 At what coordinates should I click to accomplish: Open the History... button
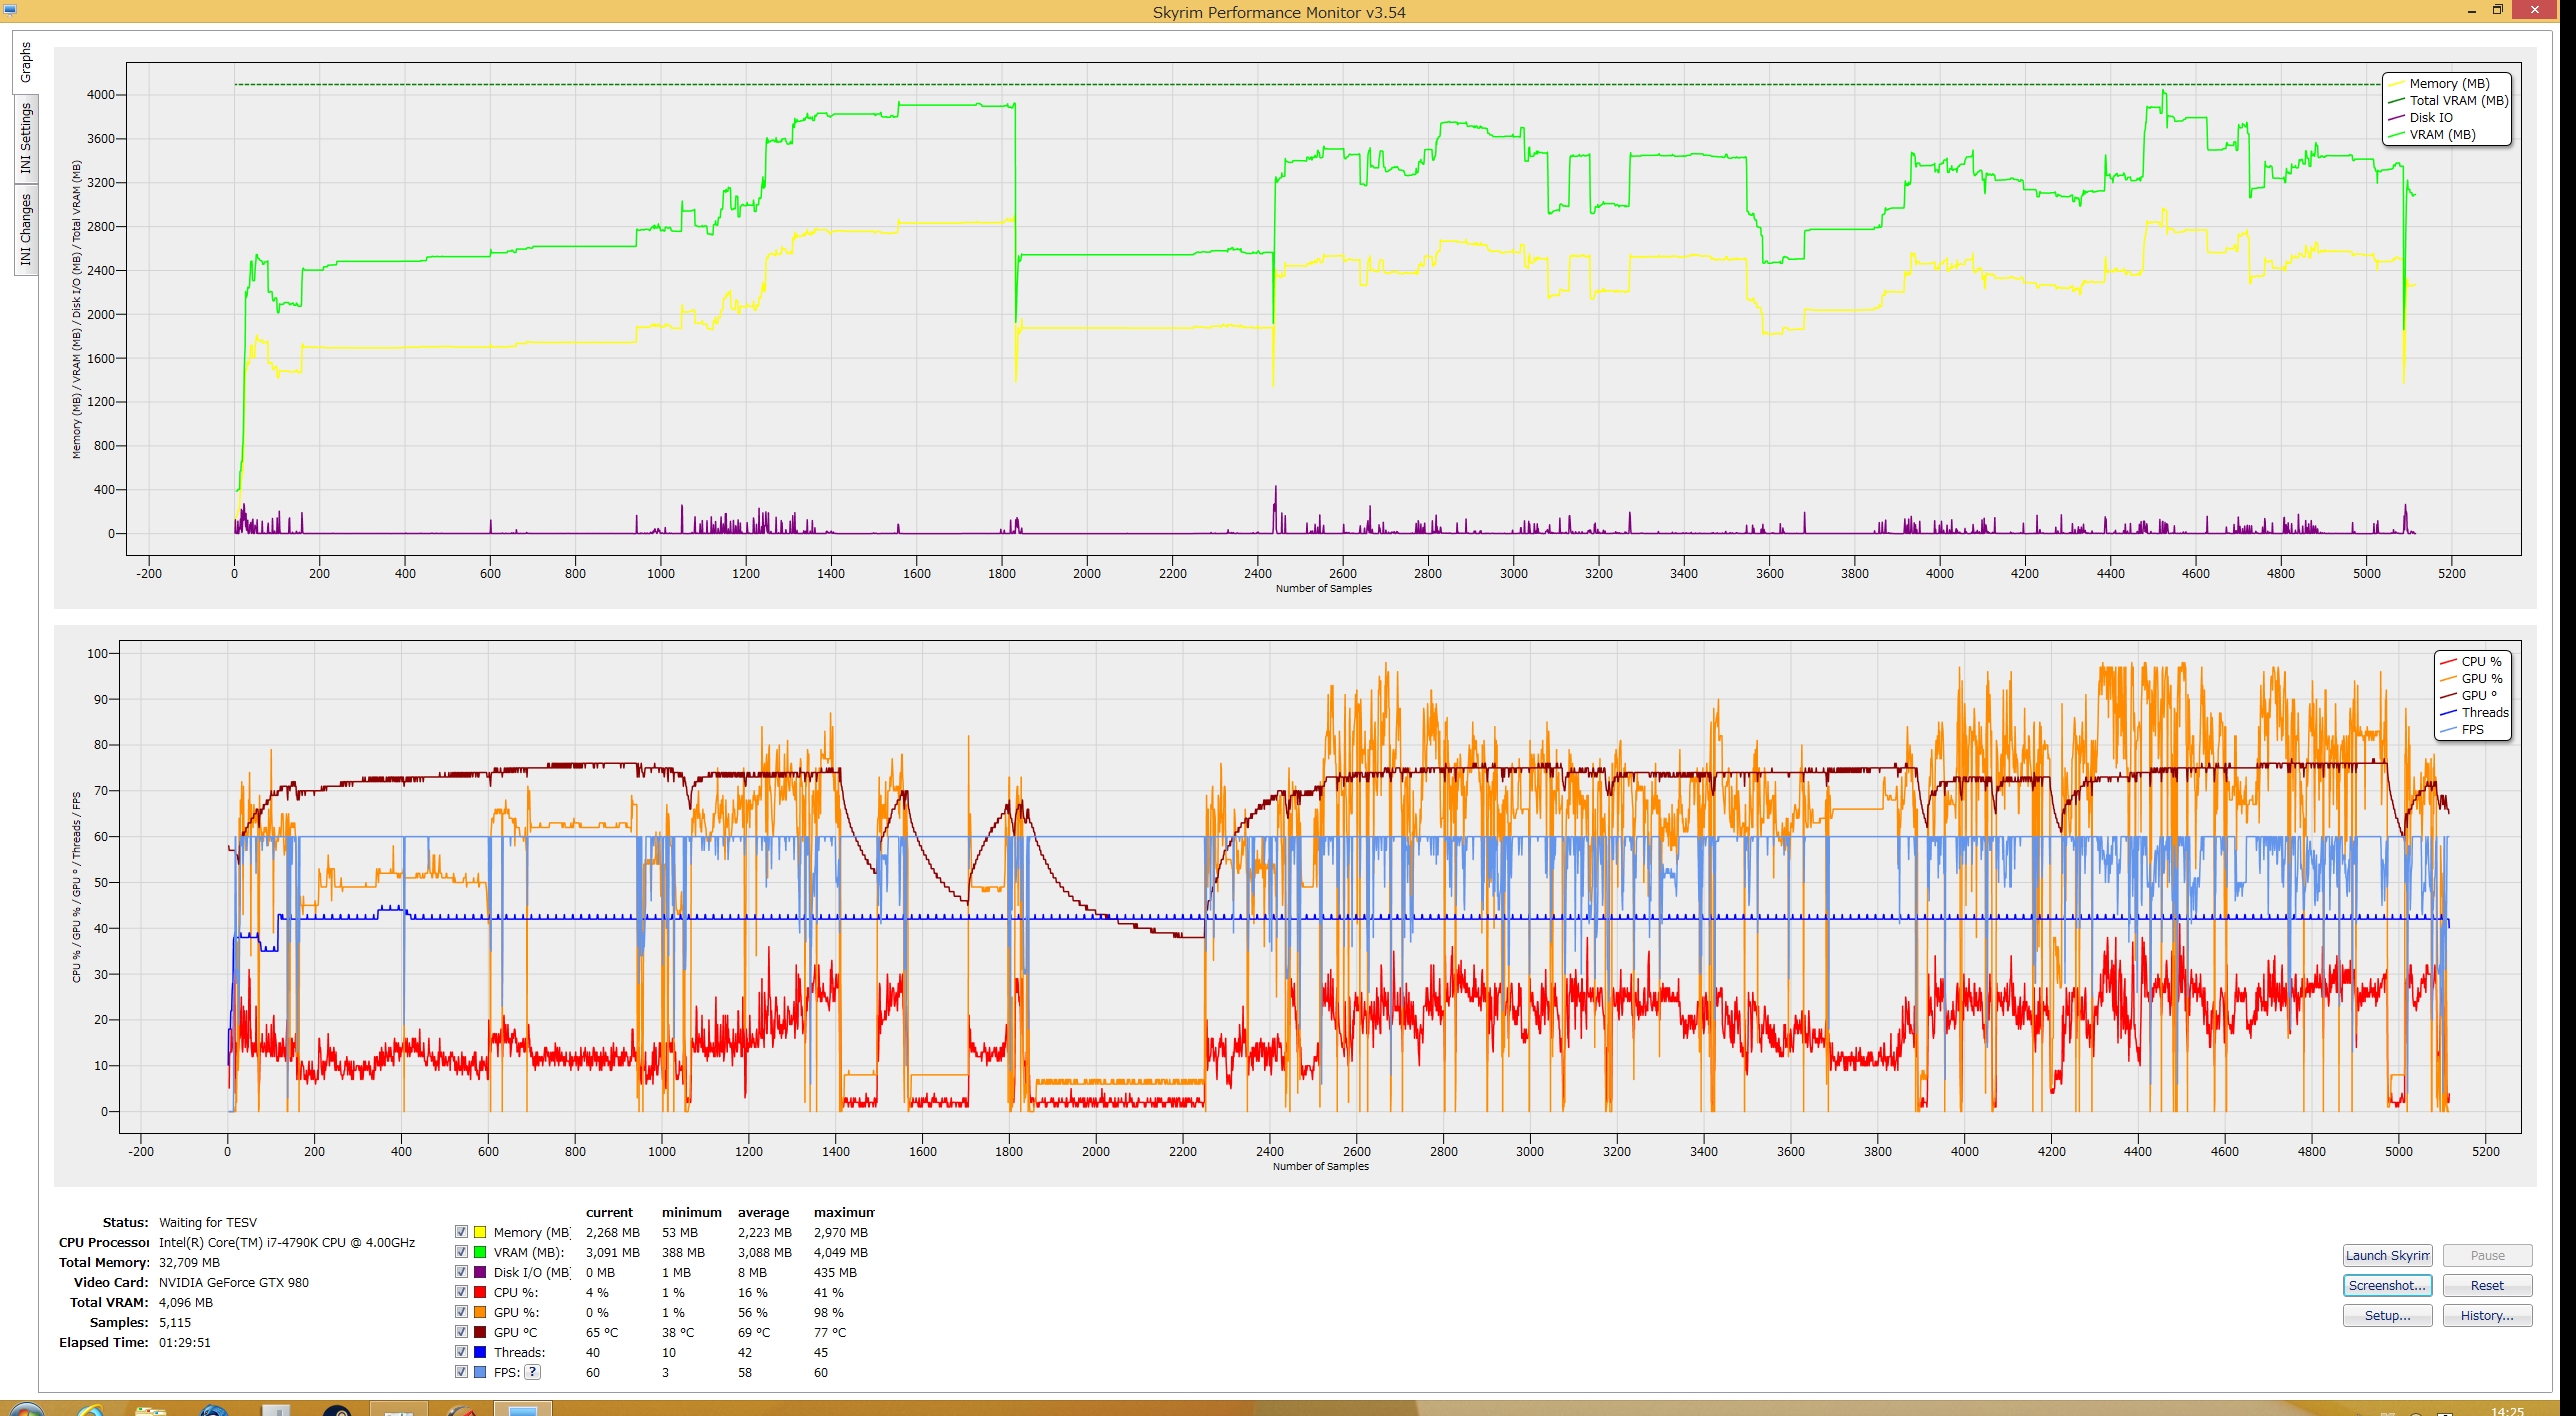(2487, 1316)
